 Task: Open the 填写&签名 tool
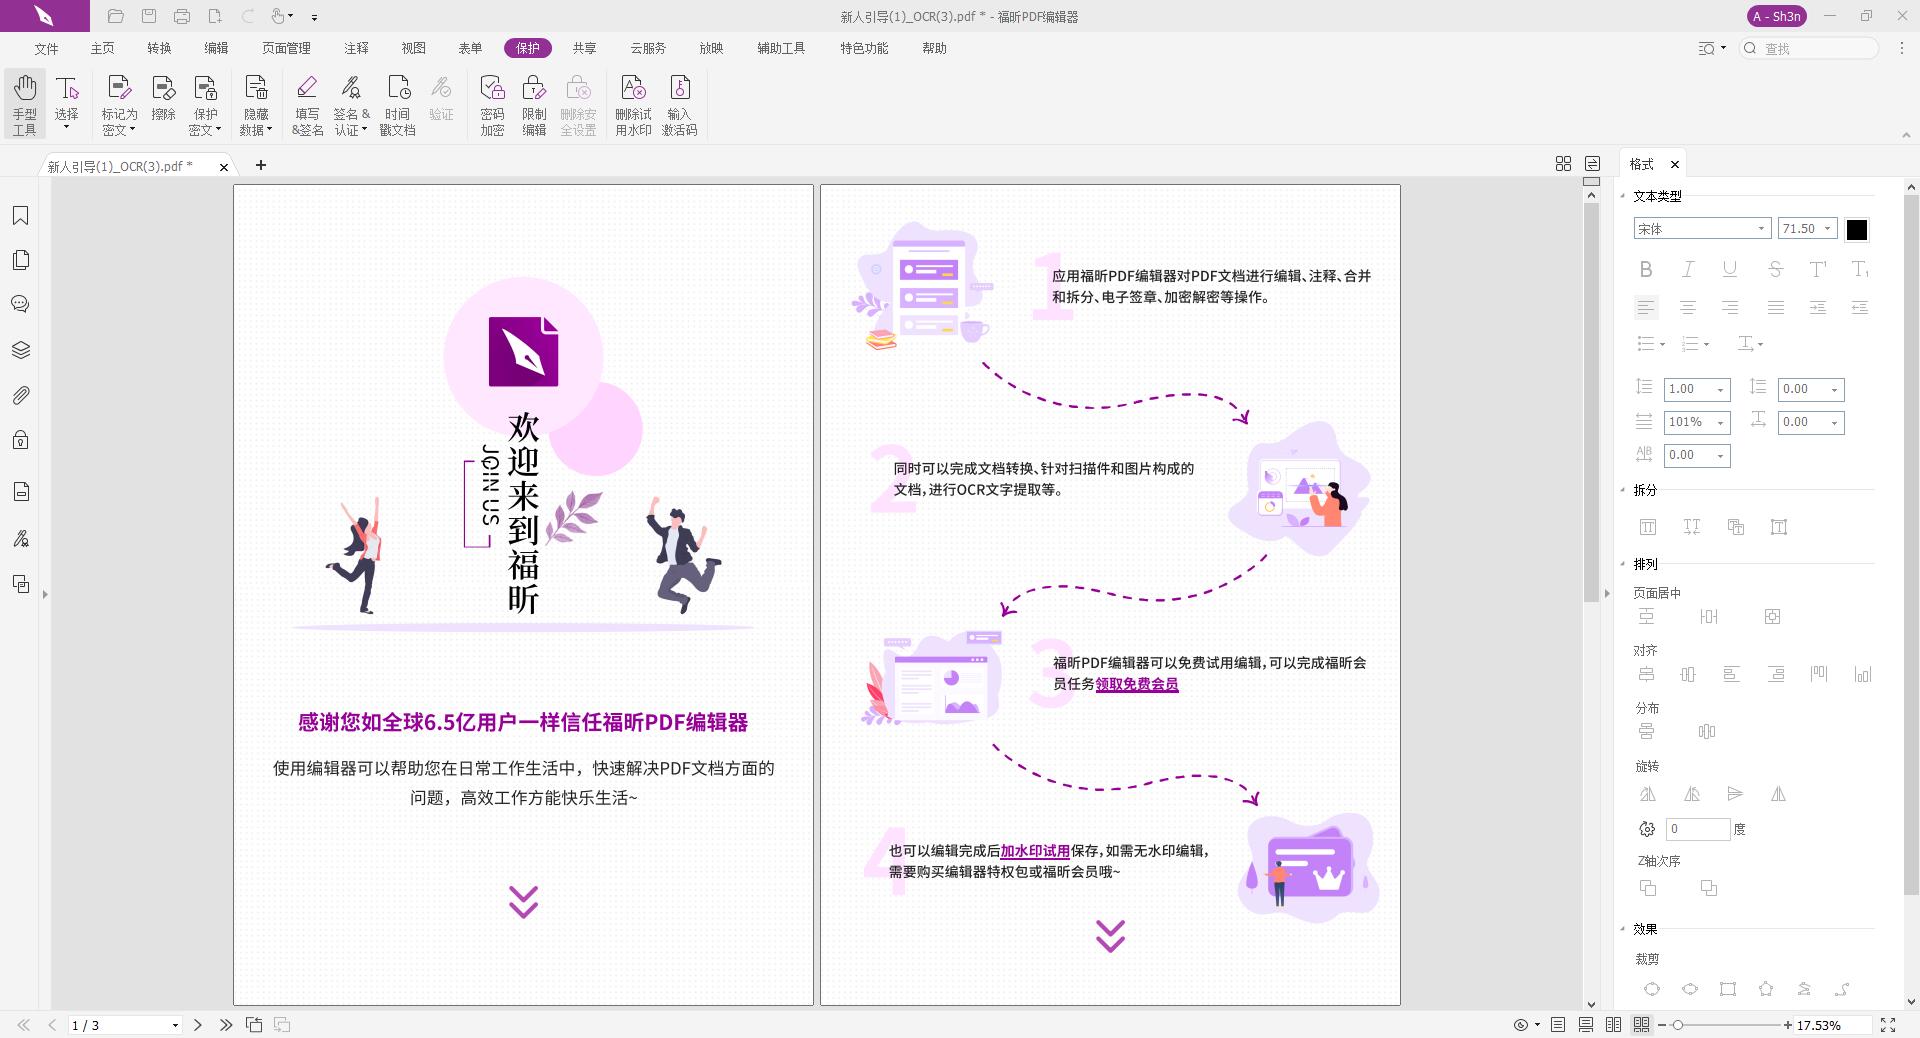click(307, 103)
